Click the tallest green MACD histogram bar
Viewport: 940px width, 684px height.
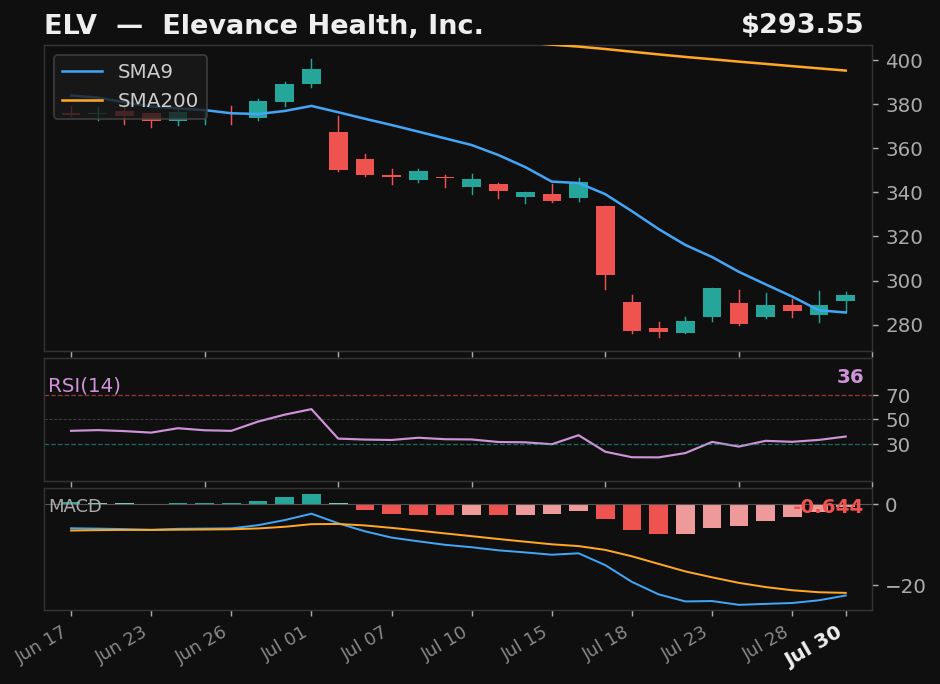tap(312, 499)
